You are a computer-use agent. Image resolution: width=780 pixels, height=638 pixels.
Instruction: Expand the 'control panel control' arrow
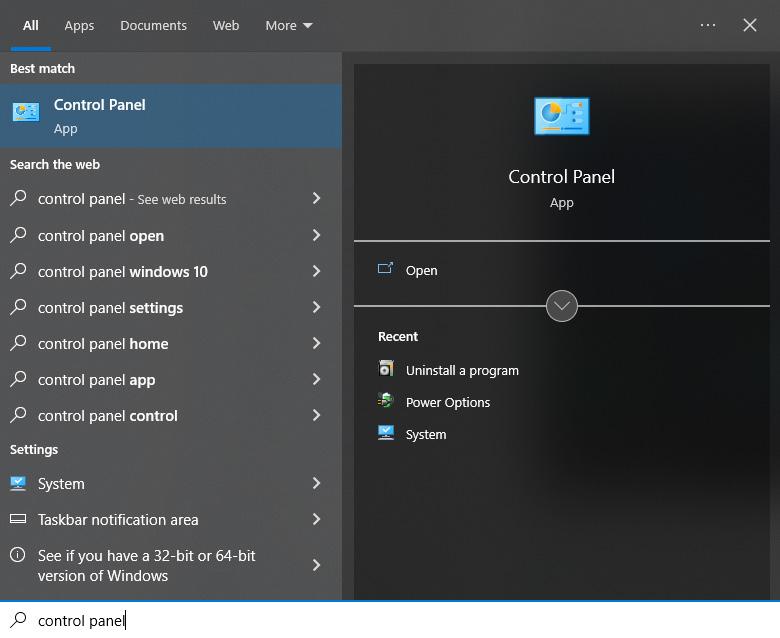(x=316, y=415)
